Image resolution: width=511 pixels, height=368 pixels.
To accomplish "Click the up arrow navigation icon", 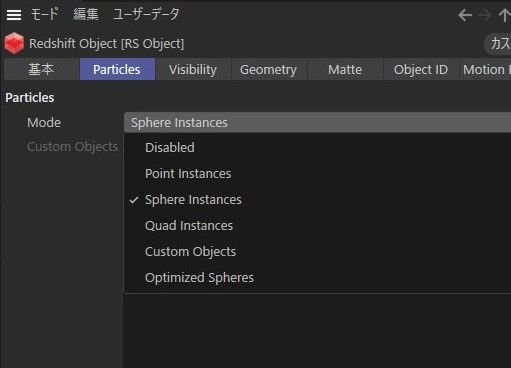I will 505,15.
